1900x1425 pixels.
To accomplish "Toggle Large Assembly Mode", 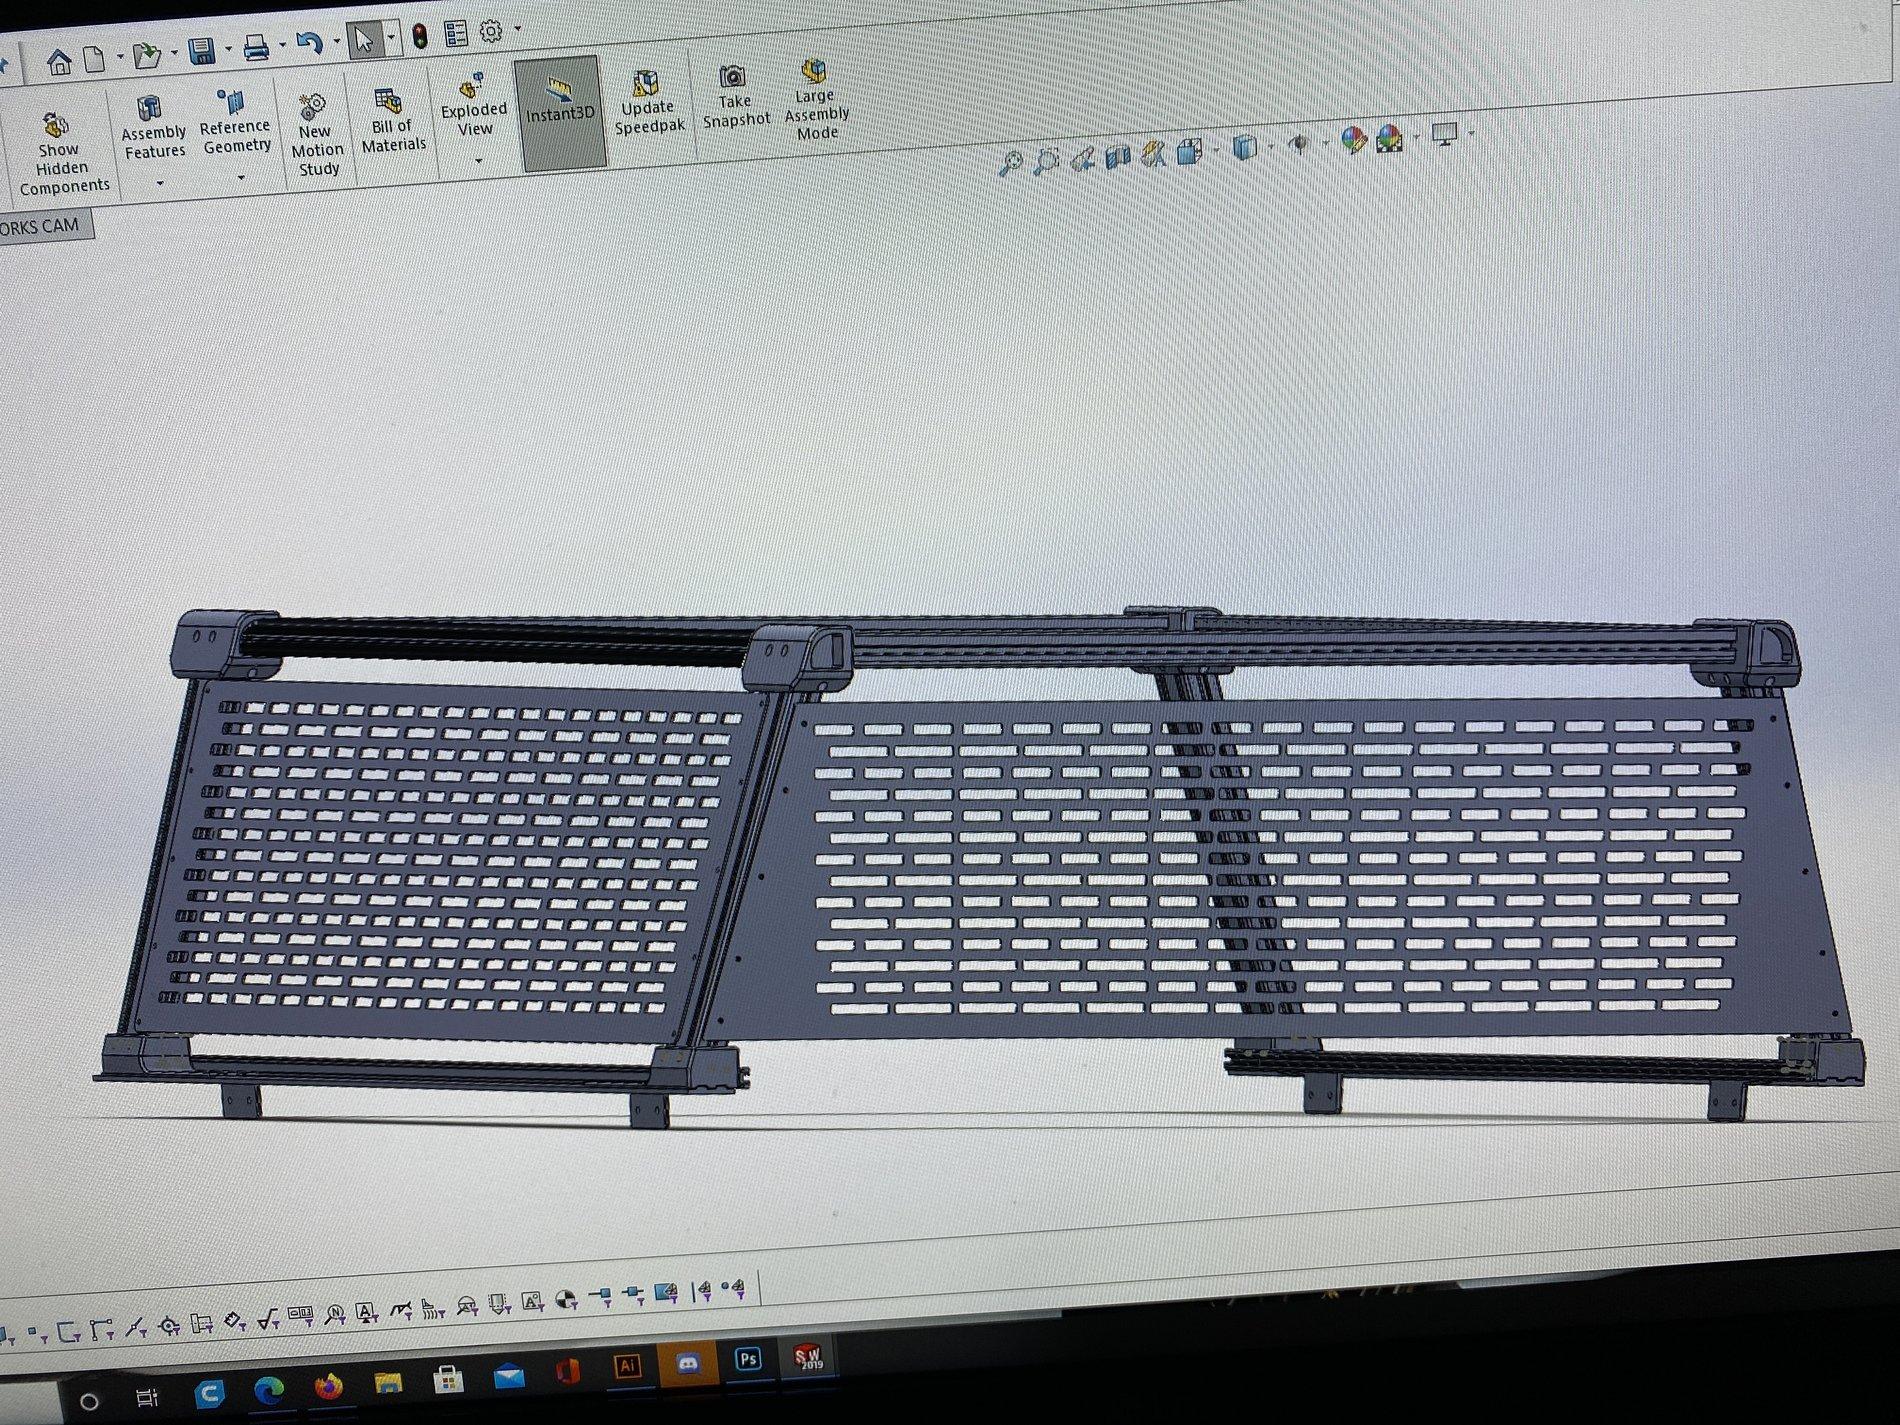I will (816, 100).
